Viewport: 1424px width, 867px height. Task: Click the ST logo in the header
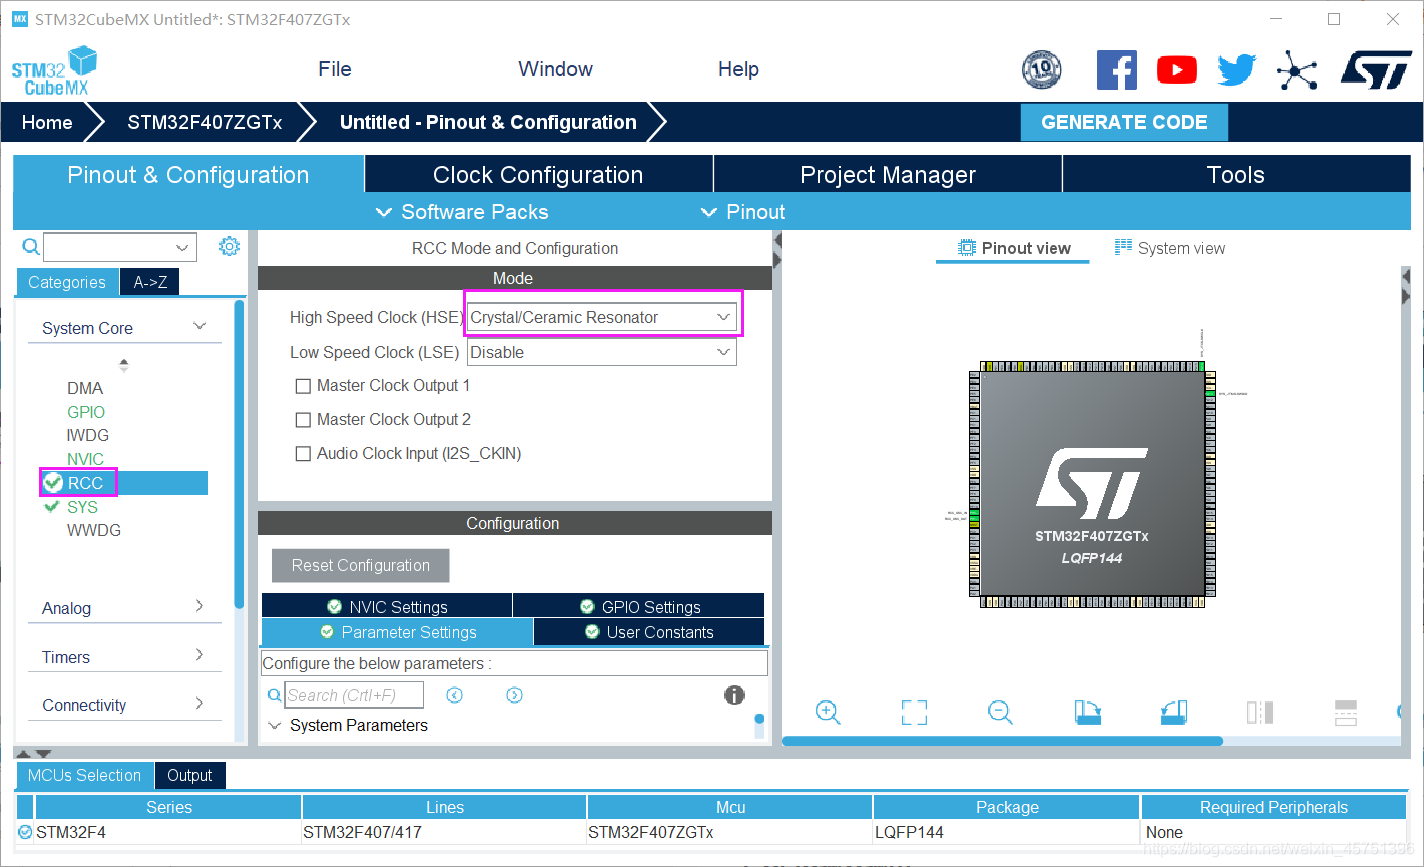pos(1376,70)
